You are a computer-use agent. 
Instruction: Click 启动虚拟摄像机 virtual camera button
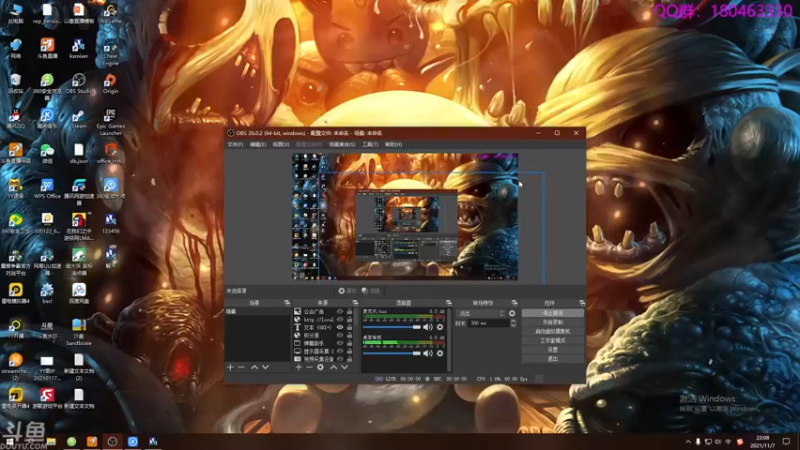point(553,332)
